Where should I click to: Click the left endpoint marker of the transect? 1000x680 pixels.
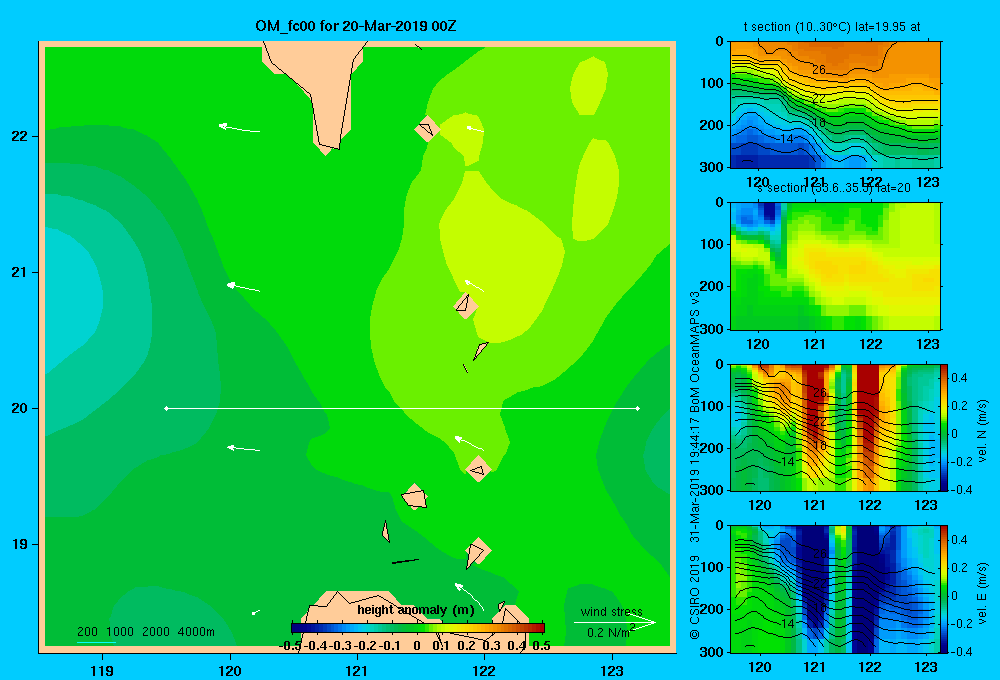[x=166, y=408]
